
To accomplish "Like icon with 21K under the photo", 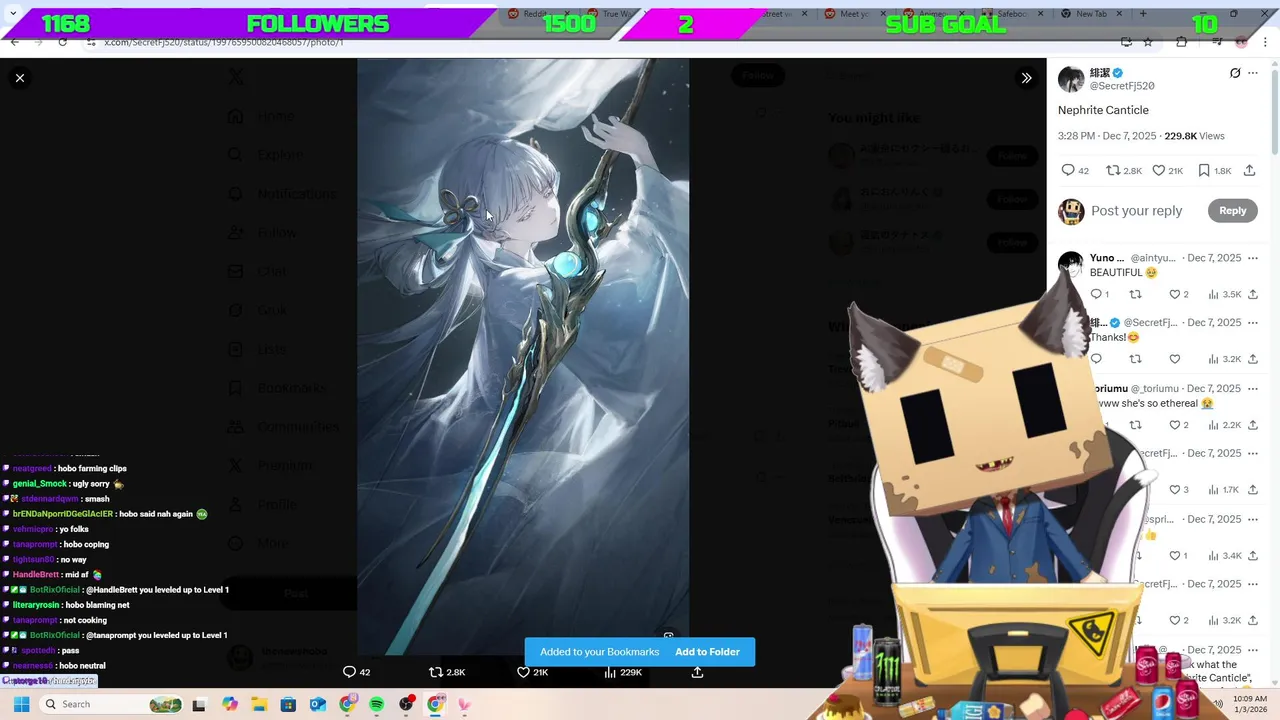I will pyautogui.click(x=532, y=672).
